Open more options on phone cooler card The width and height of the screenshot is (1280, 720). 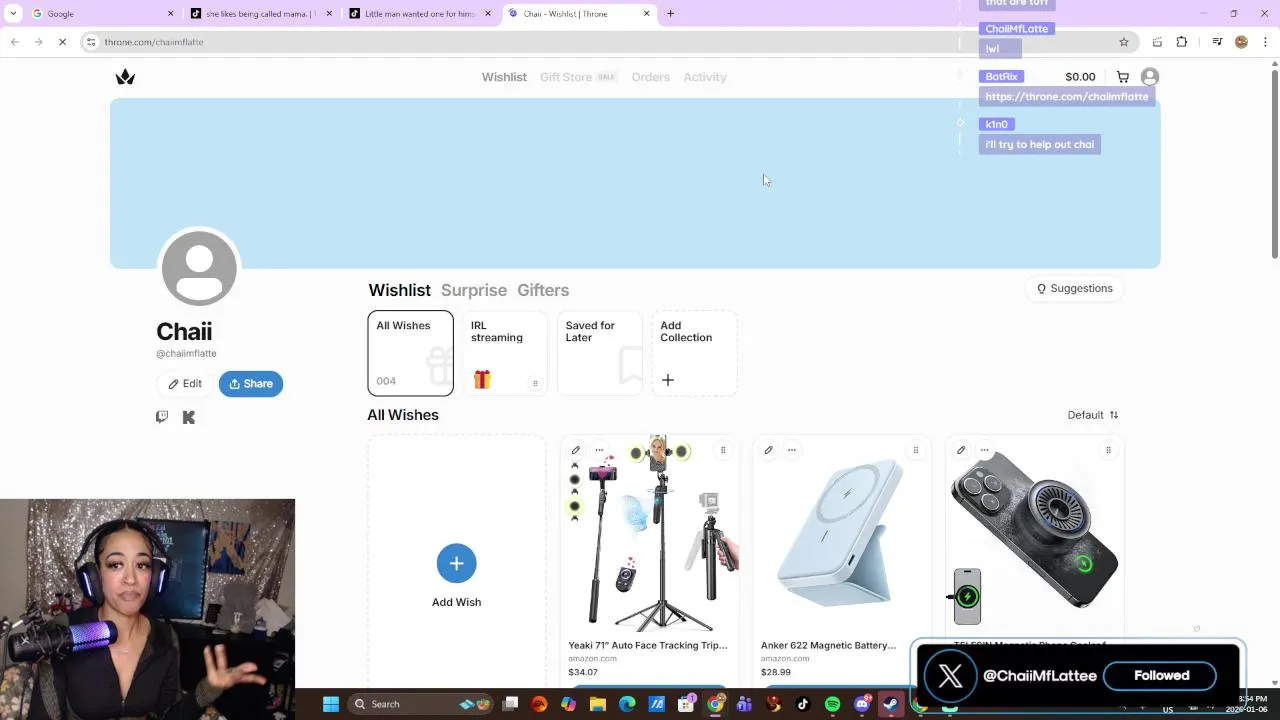coord(984,450)
